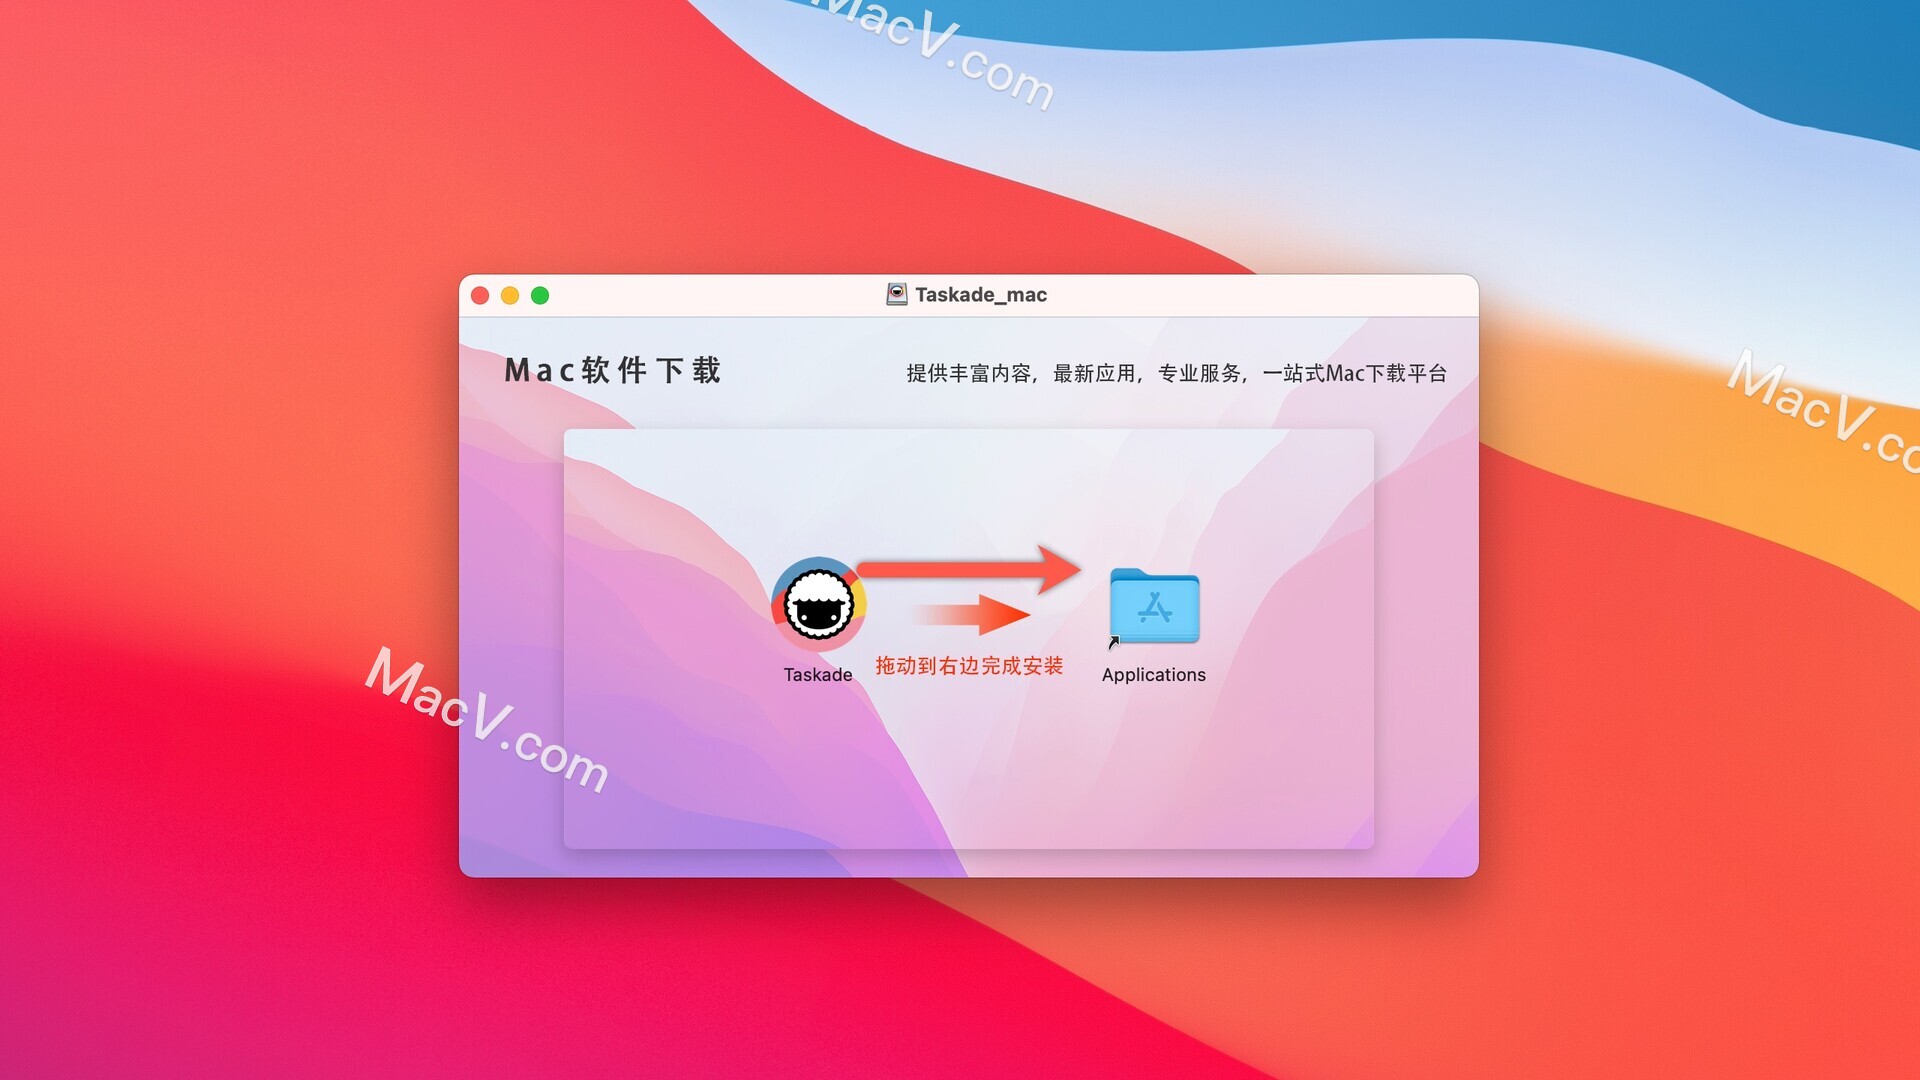Click the yellow minimize button
Image resolution: width=1920 pixels, height=1080 pixels.
512,294
